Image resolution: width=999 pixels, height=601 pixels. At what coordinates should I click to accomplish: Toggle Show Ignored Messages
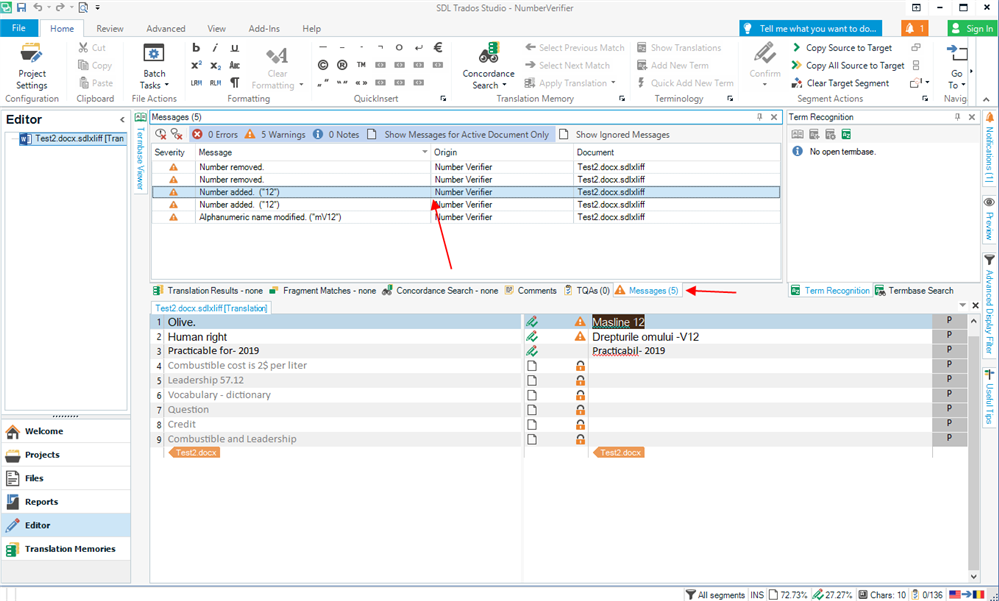point(614,134)
